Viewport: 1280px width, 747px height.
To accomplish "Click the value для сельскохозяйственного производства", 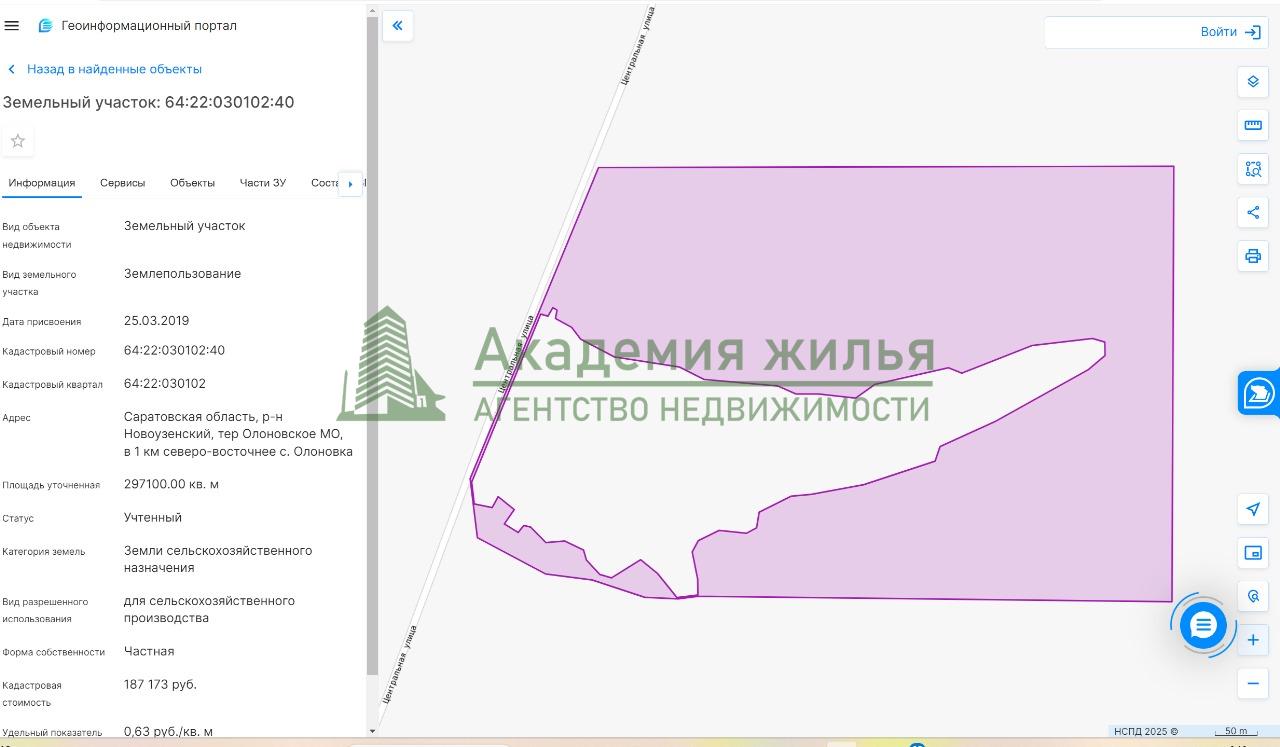I will coord(209,609).
